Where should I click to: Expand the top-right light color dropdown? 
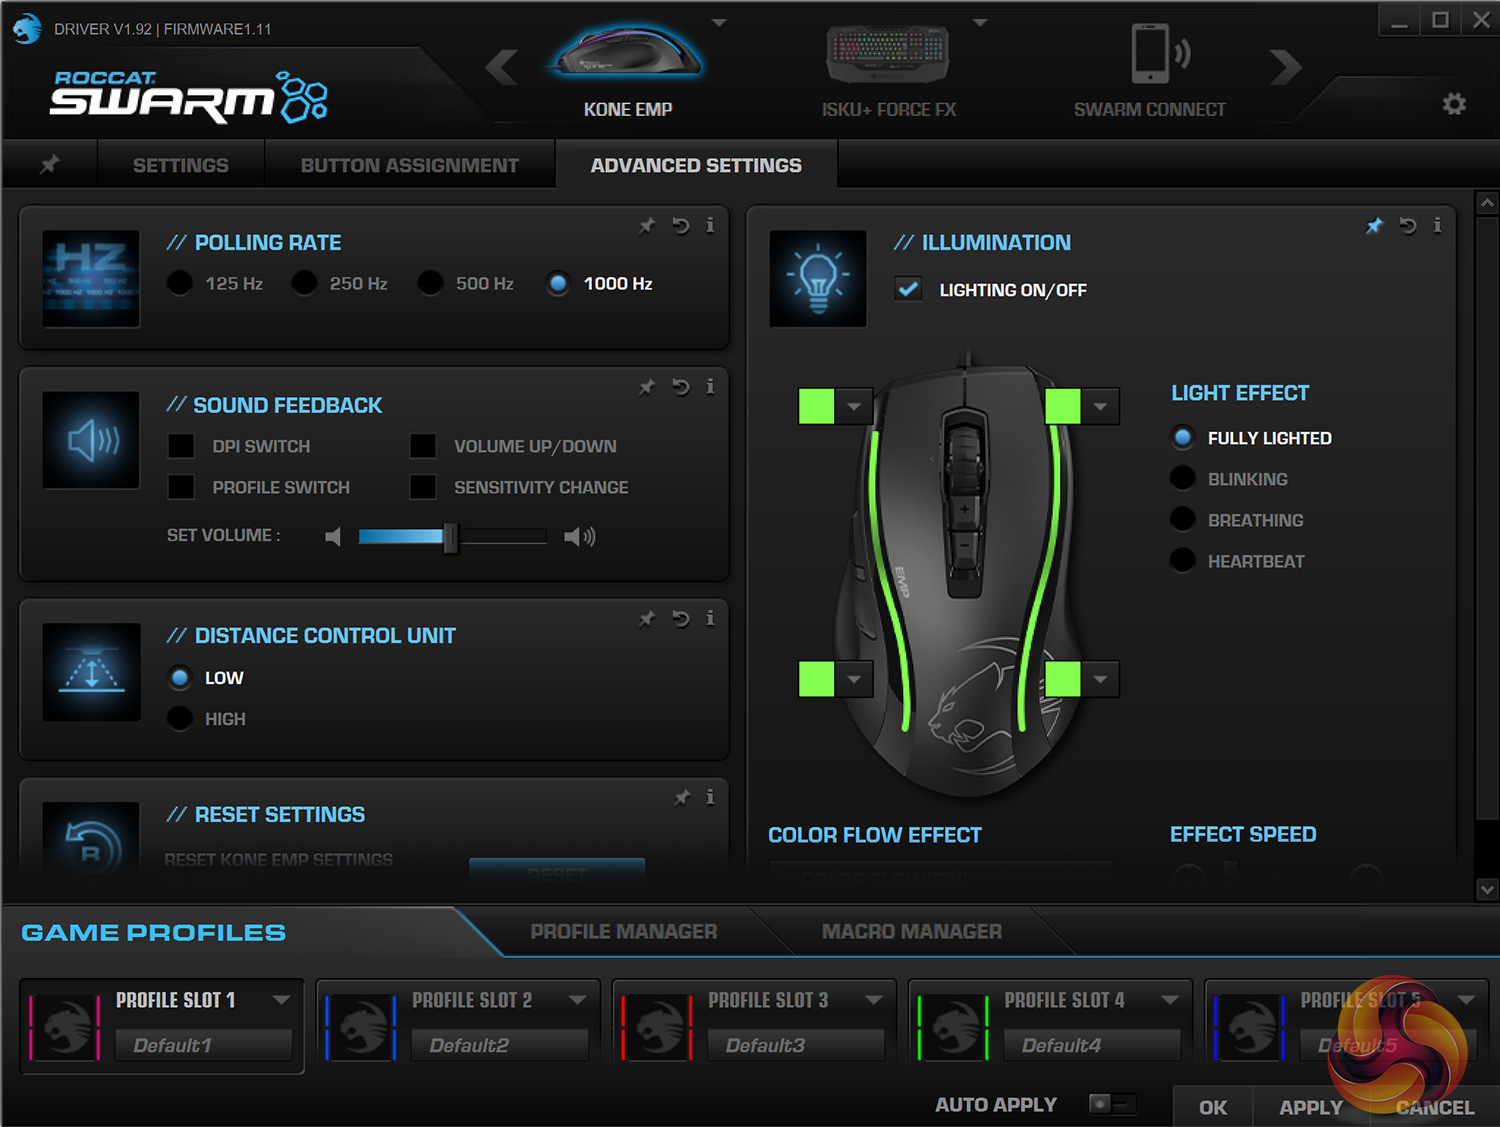click(1100, 407)
